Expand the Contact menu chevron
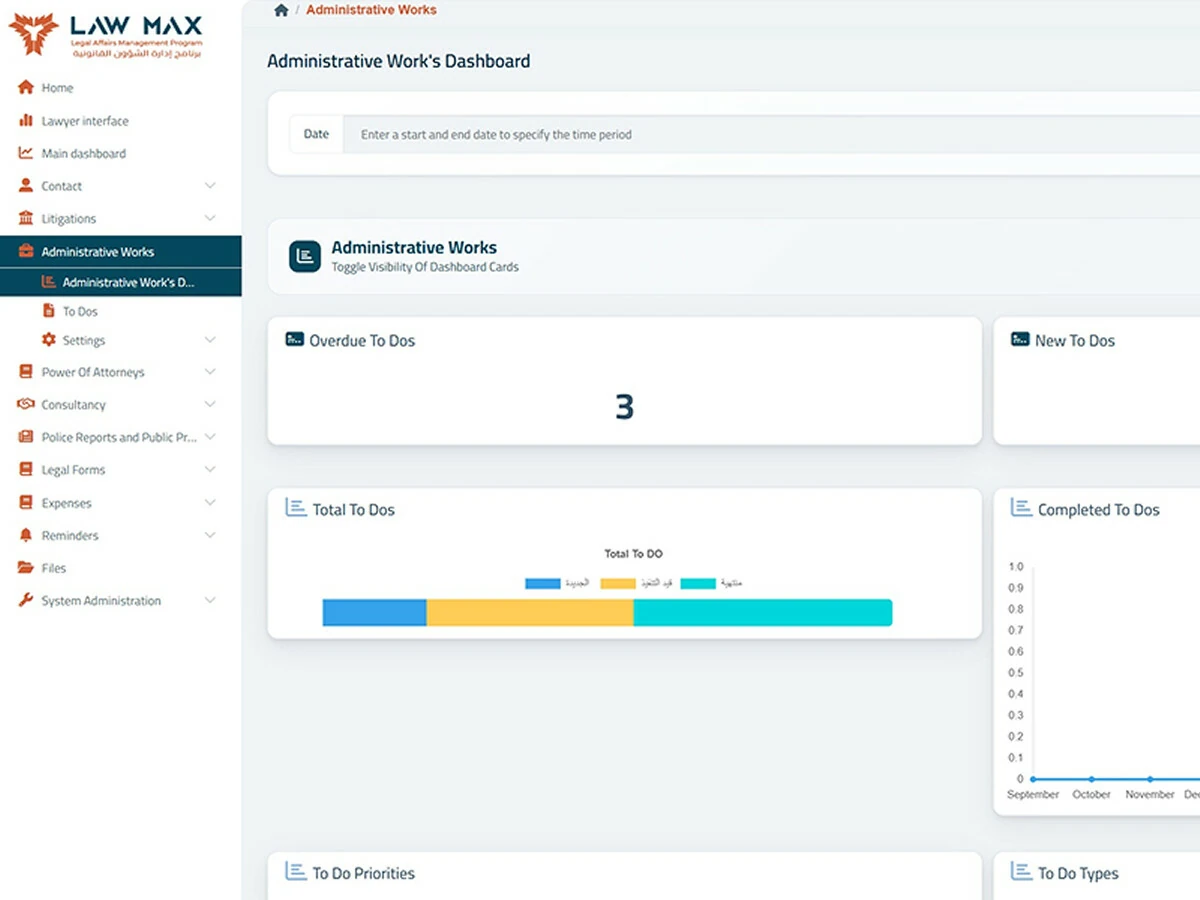 (210, 186)
